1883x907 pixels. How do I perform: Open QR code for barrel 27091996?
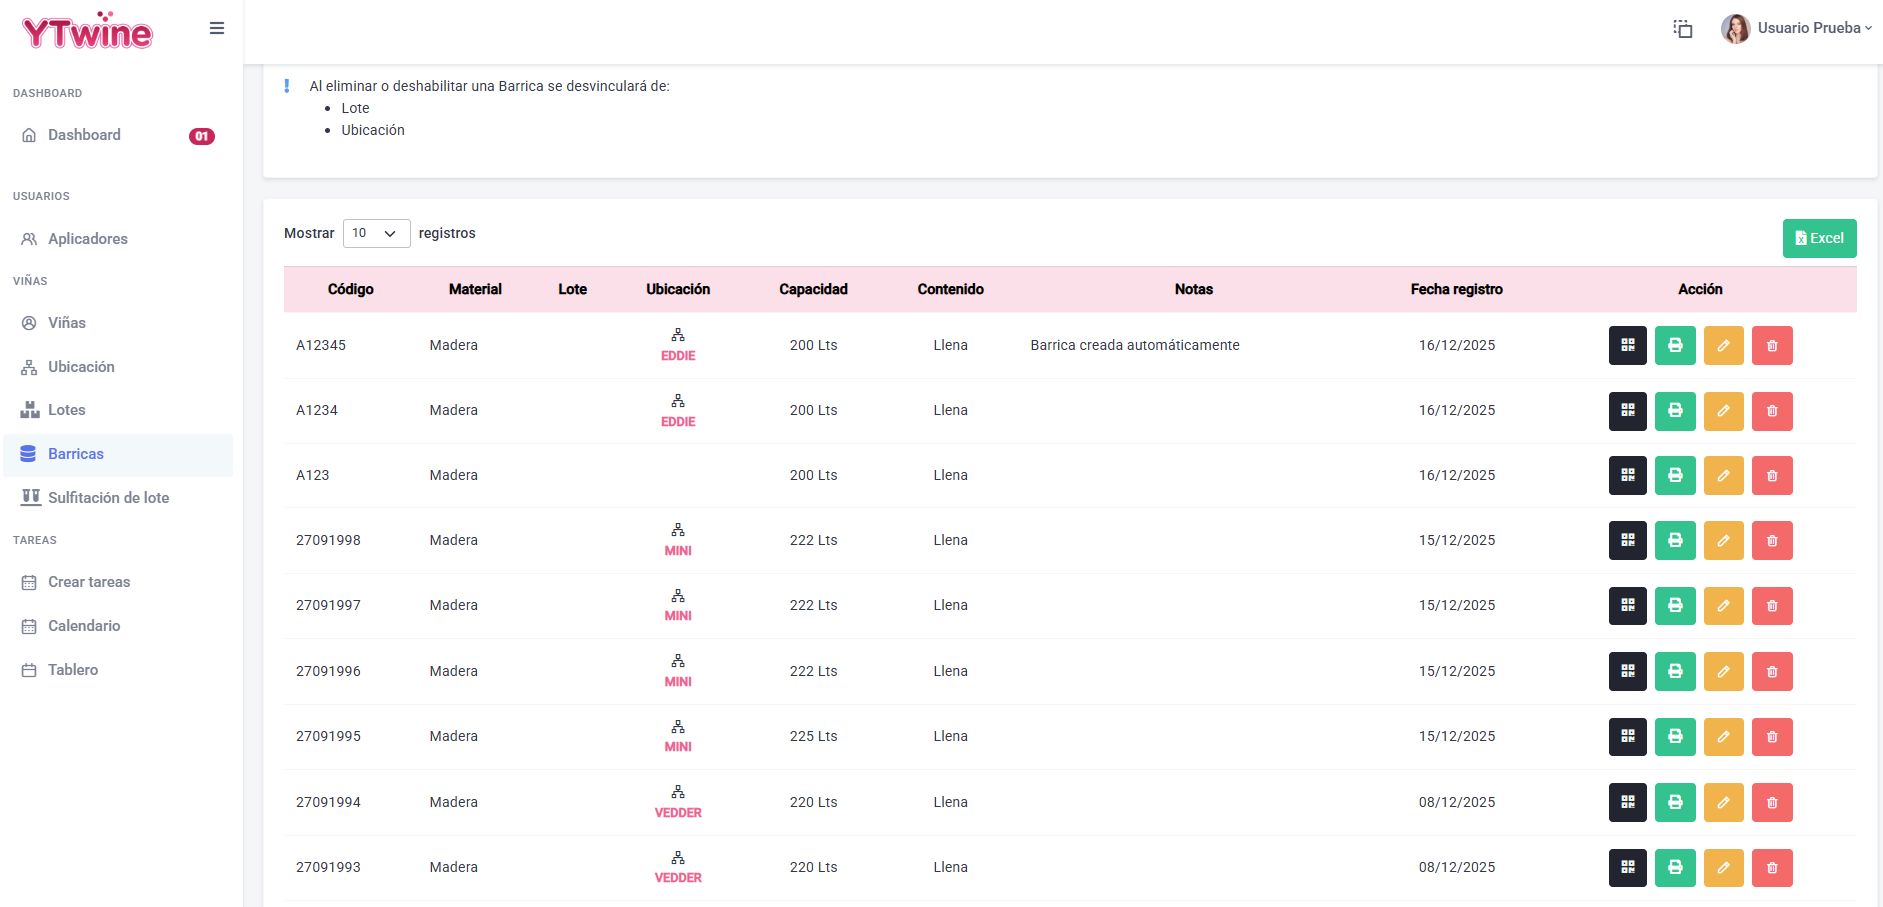(x=1627, y=671)
